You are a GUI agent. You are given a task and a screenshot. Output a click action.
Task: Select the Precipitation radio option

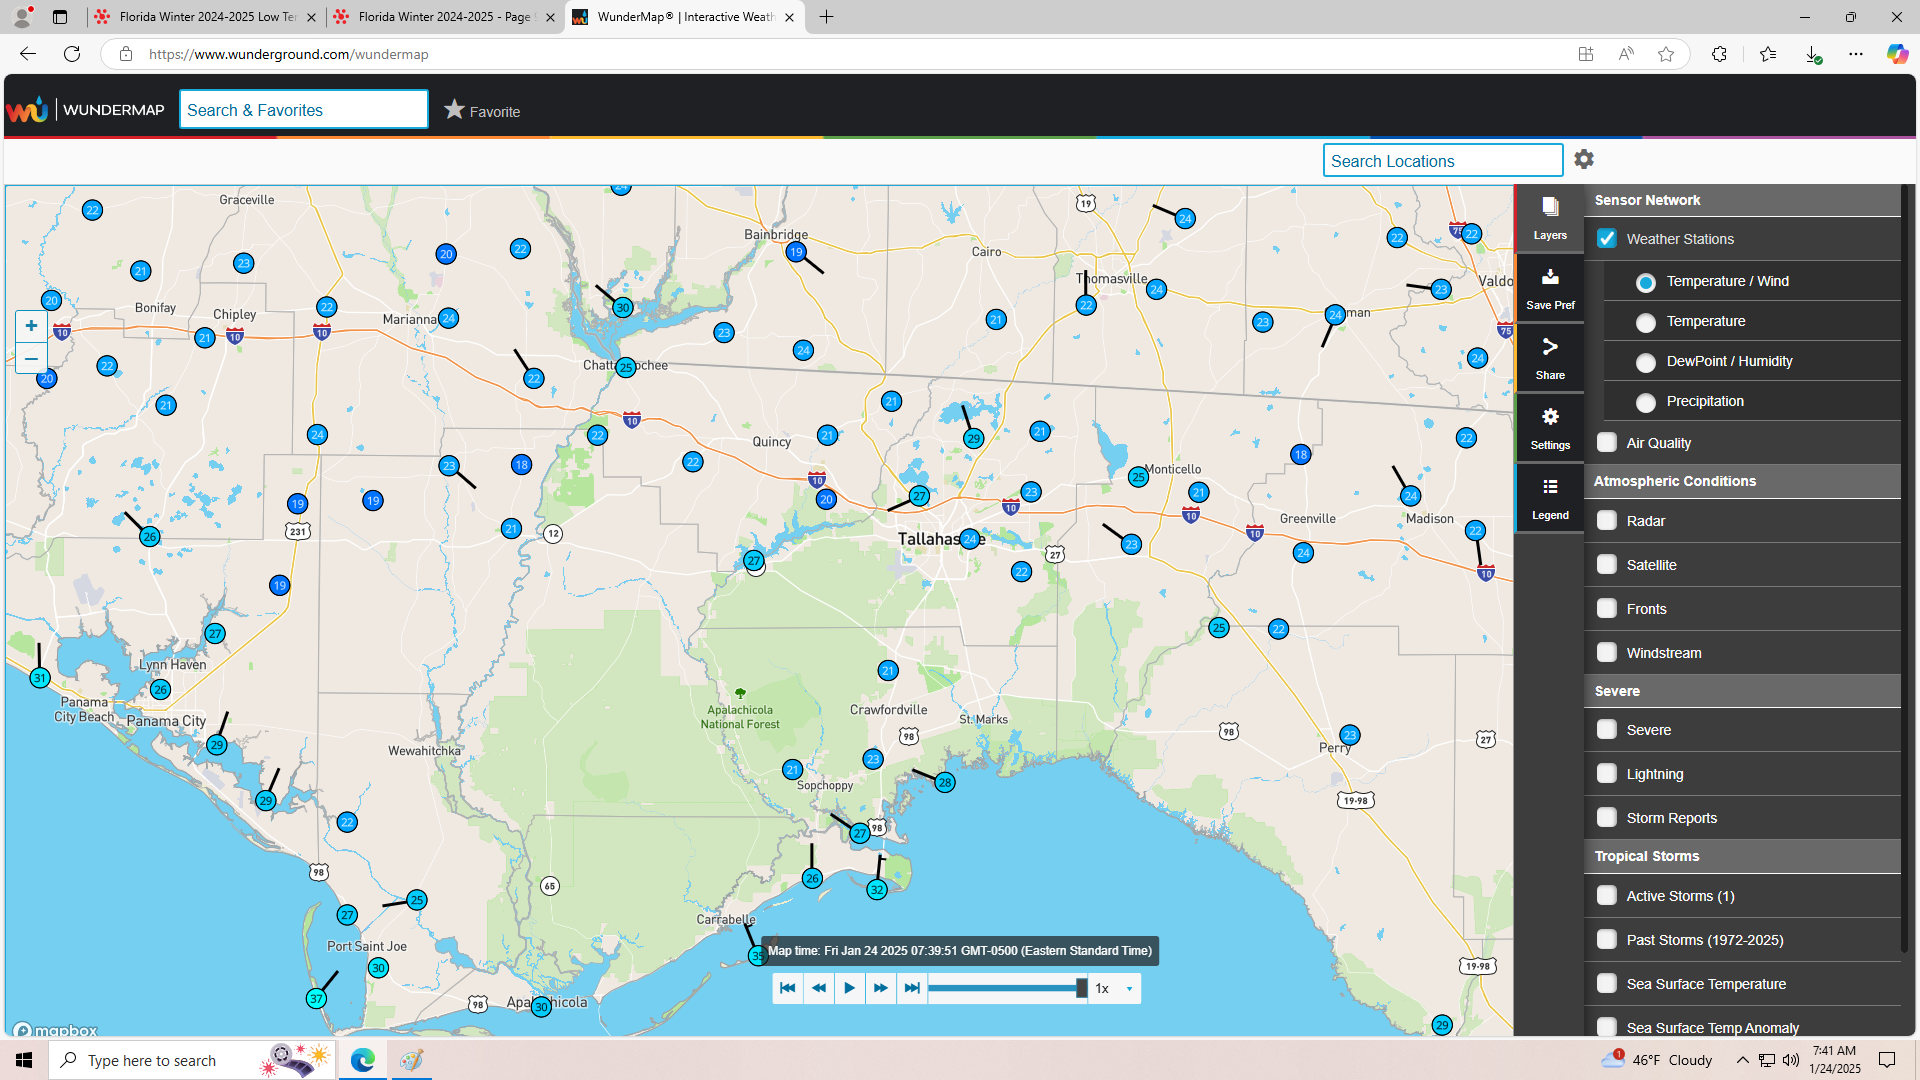1646,402
